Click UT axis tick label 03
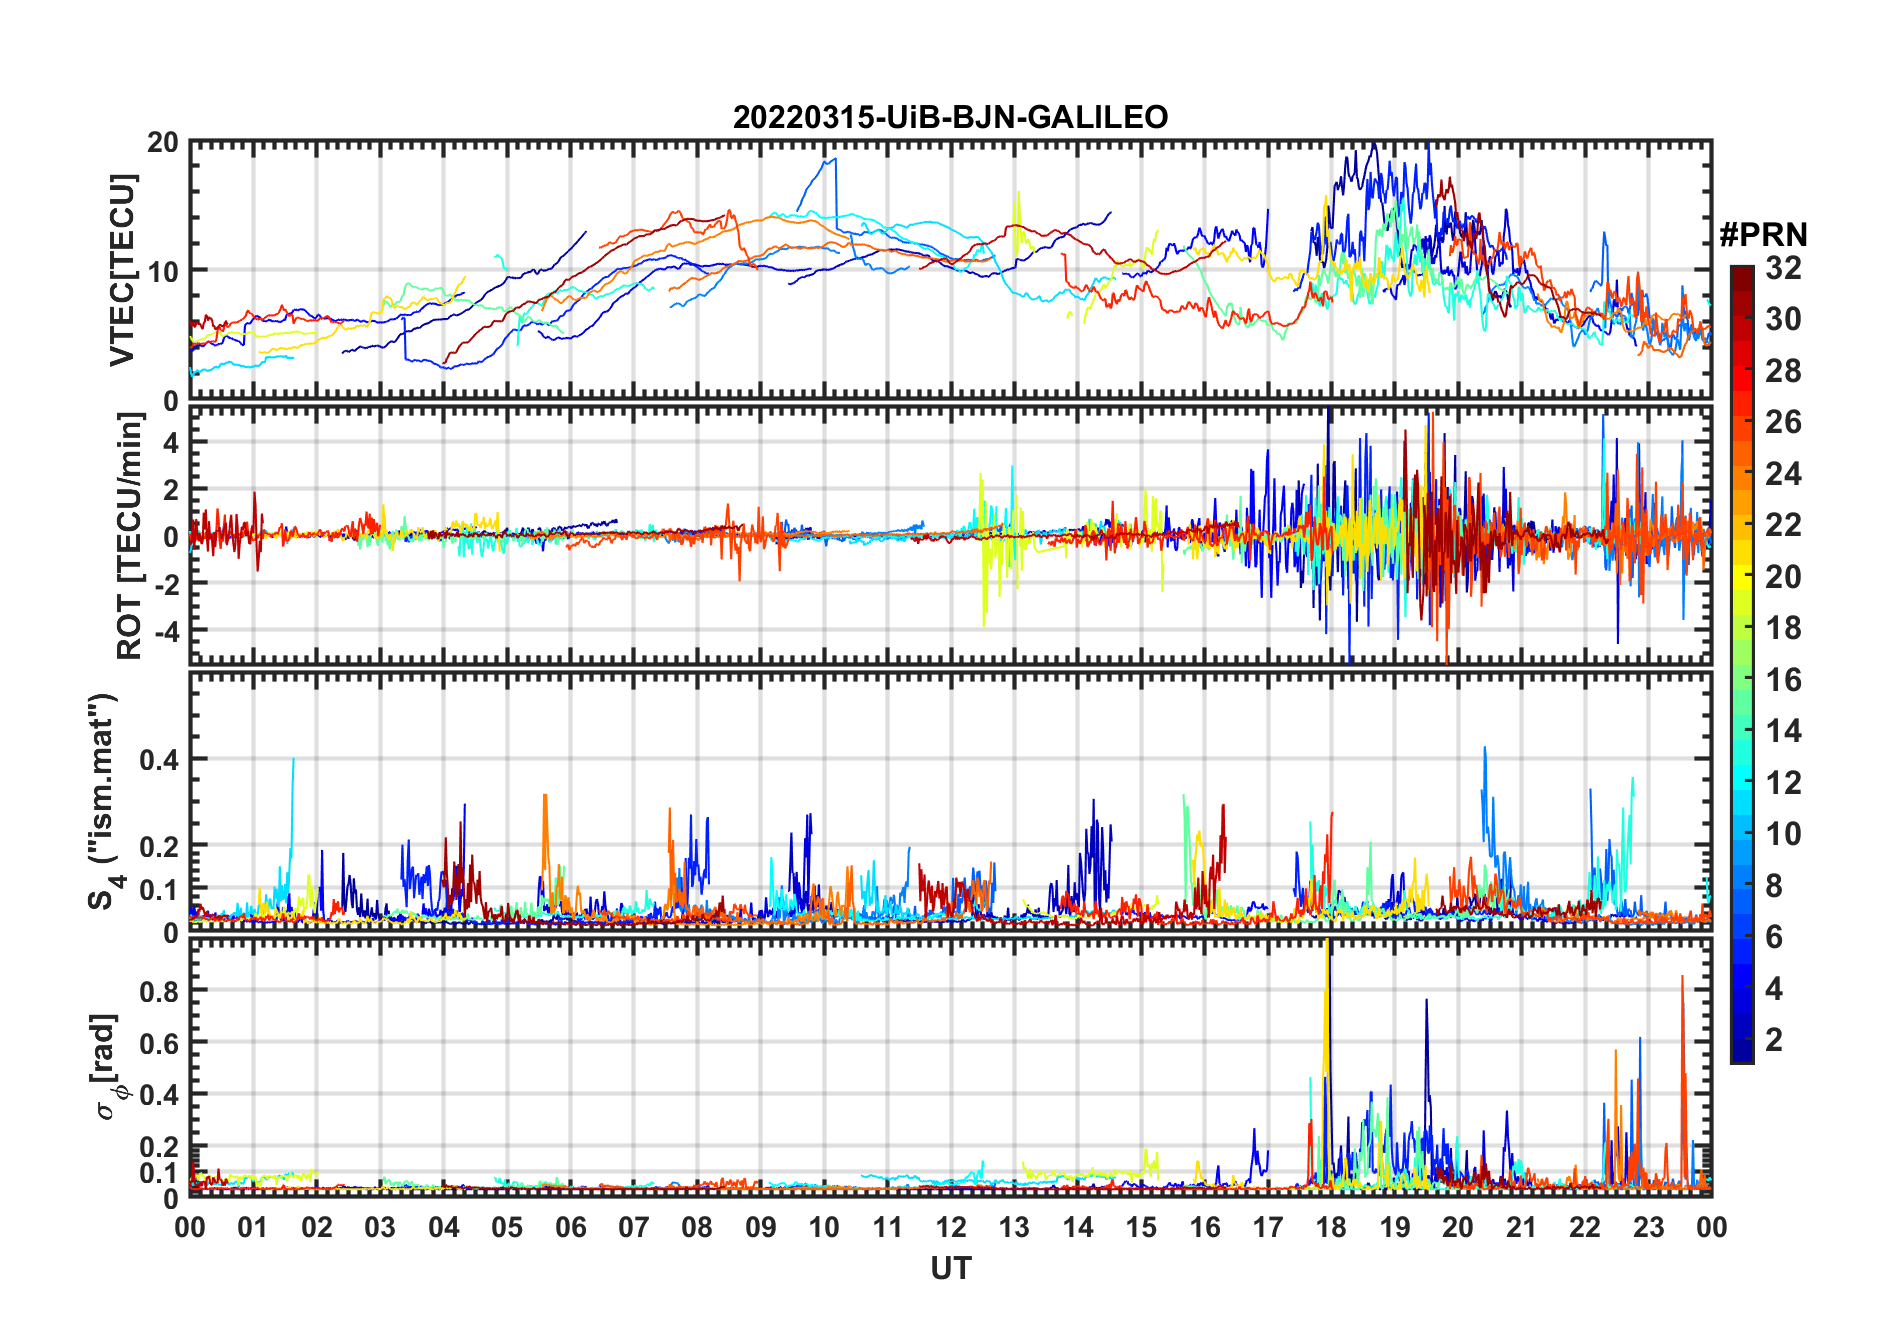This screenshot has height=1330, width=1902. coord(380,1227)
